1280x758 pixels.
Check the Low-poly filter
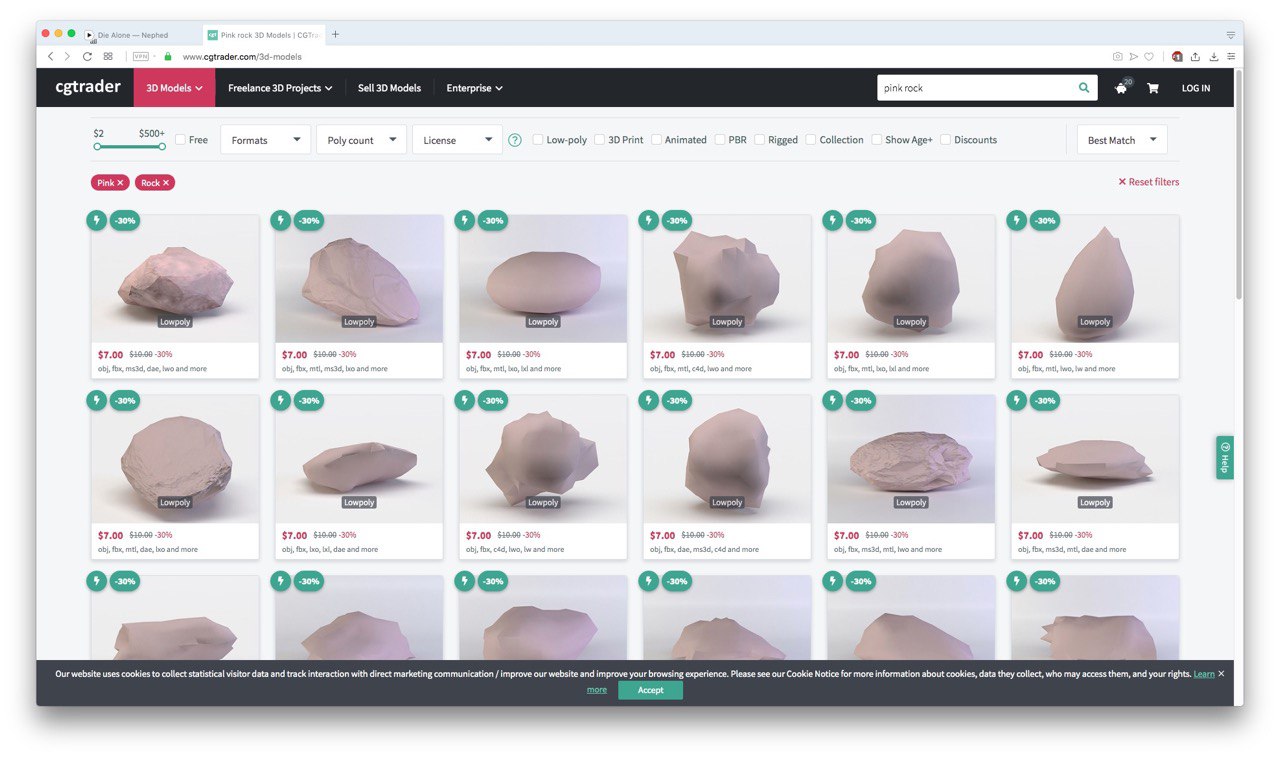pyautogui.click(x=538, y=140)
